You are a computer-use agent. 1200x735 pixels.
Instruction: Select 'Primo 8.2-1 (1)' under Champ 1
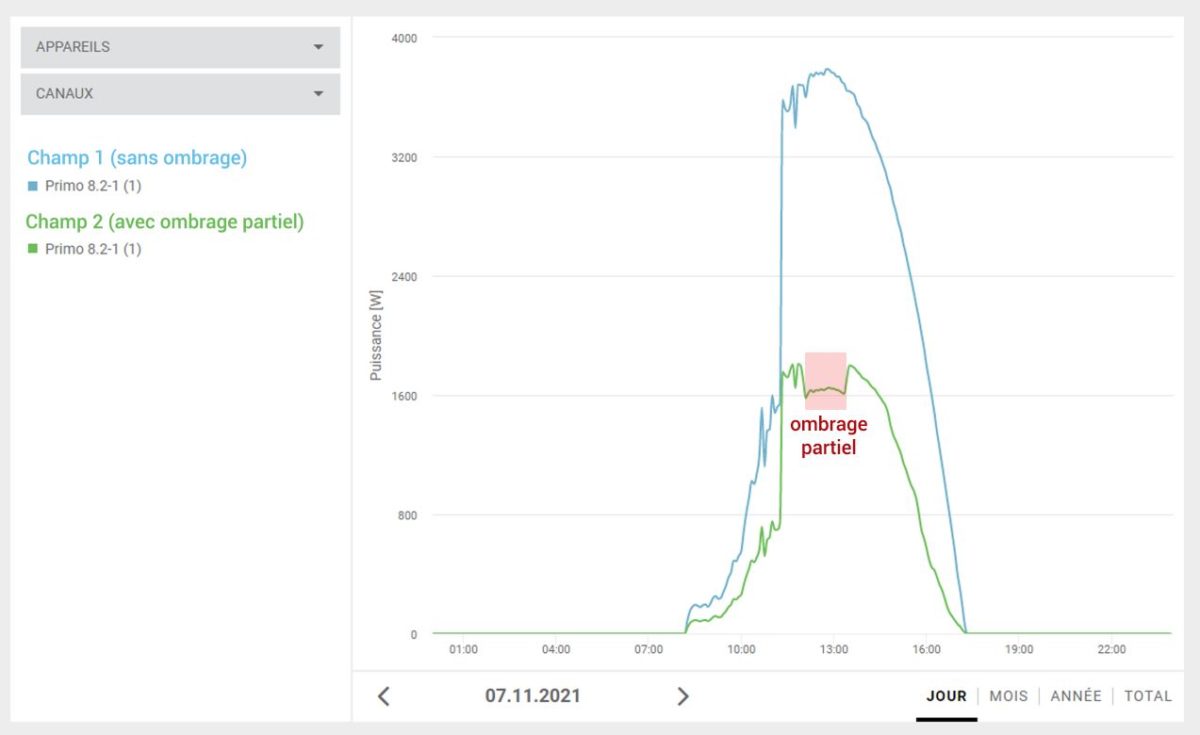pos(93,186)
